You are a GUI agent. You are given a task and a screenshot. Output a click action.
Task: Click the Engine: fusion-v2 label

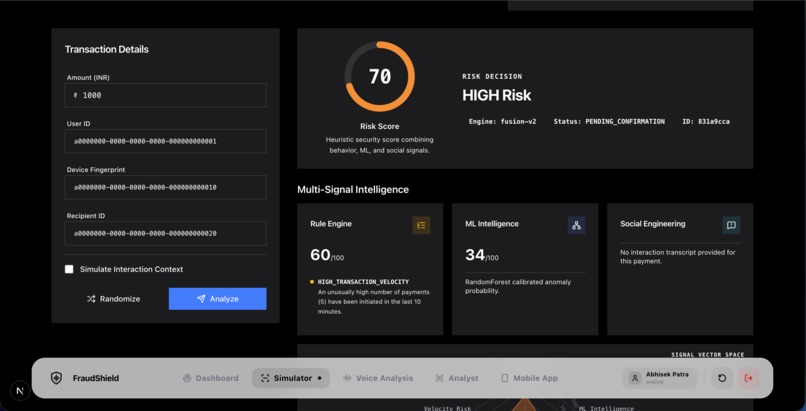tap(502, 122)
